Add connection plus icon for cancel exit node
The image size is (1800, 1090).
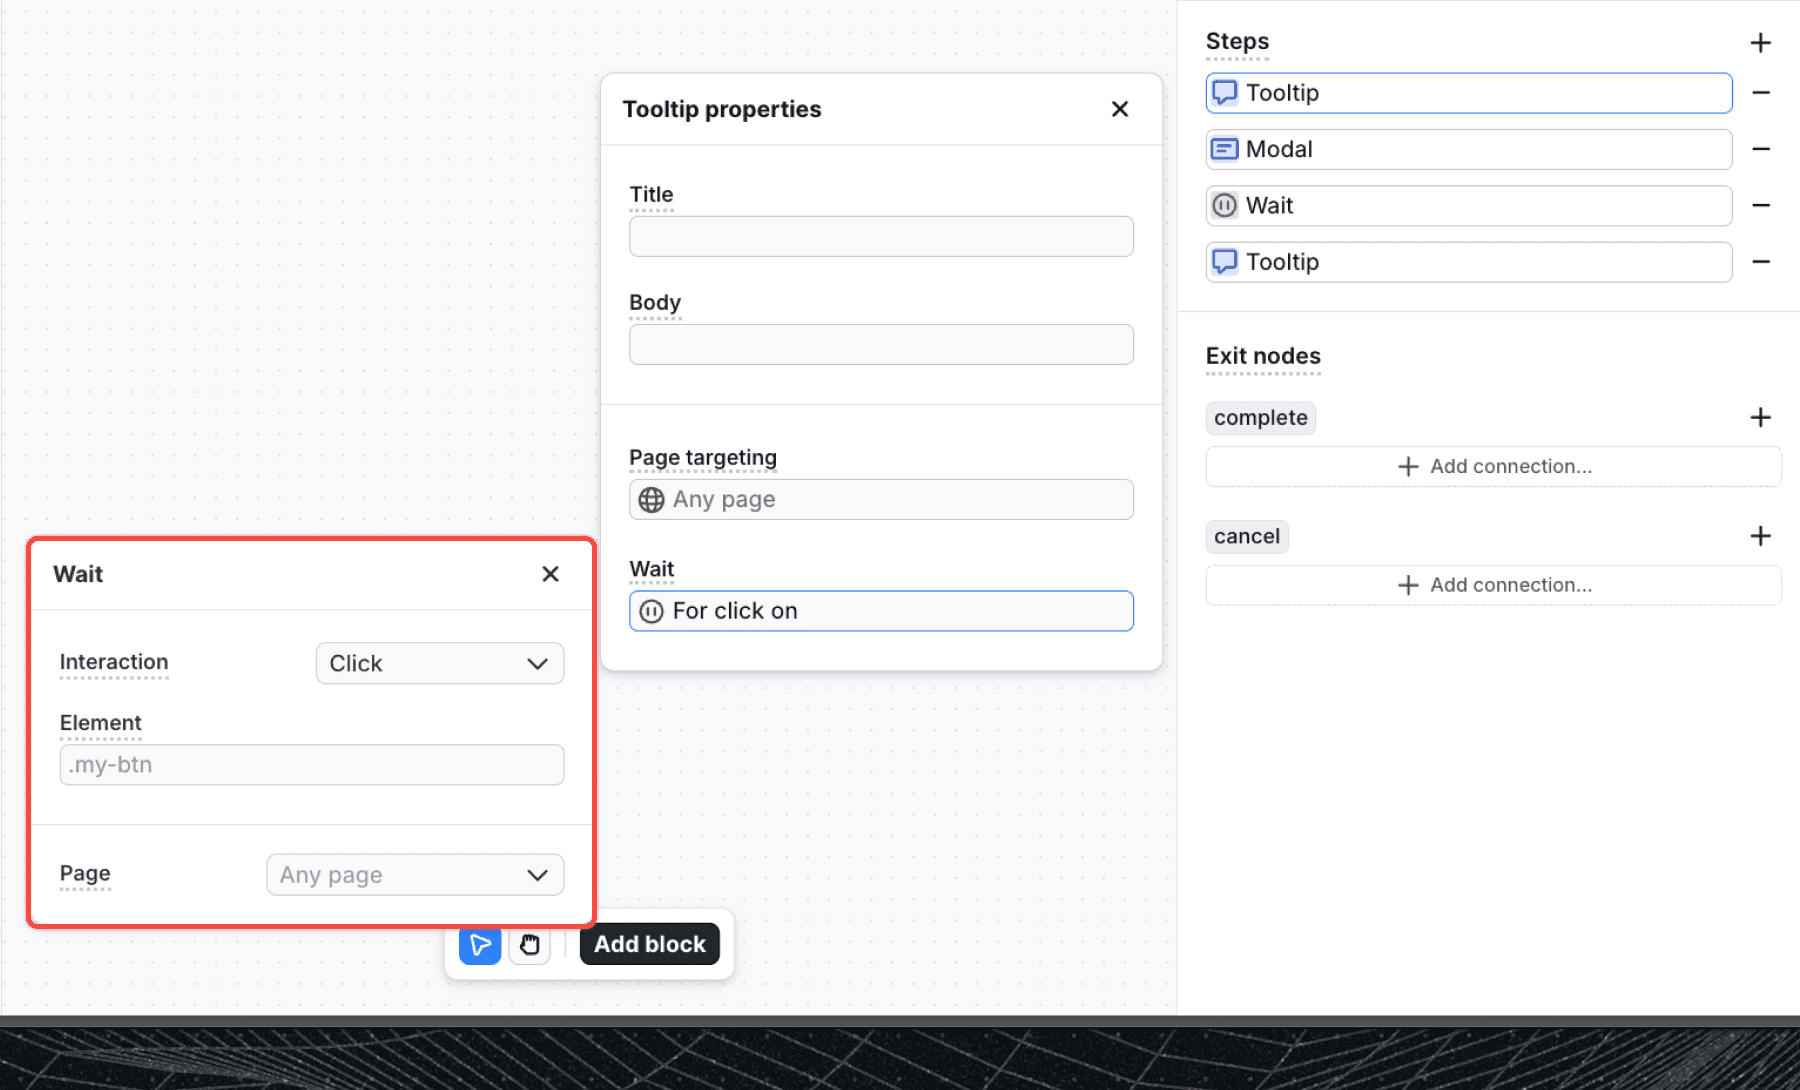pyautogui.click(x=1760, y=536)
